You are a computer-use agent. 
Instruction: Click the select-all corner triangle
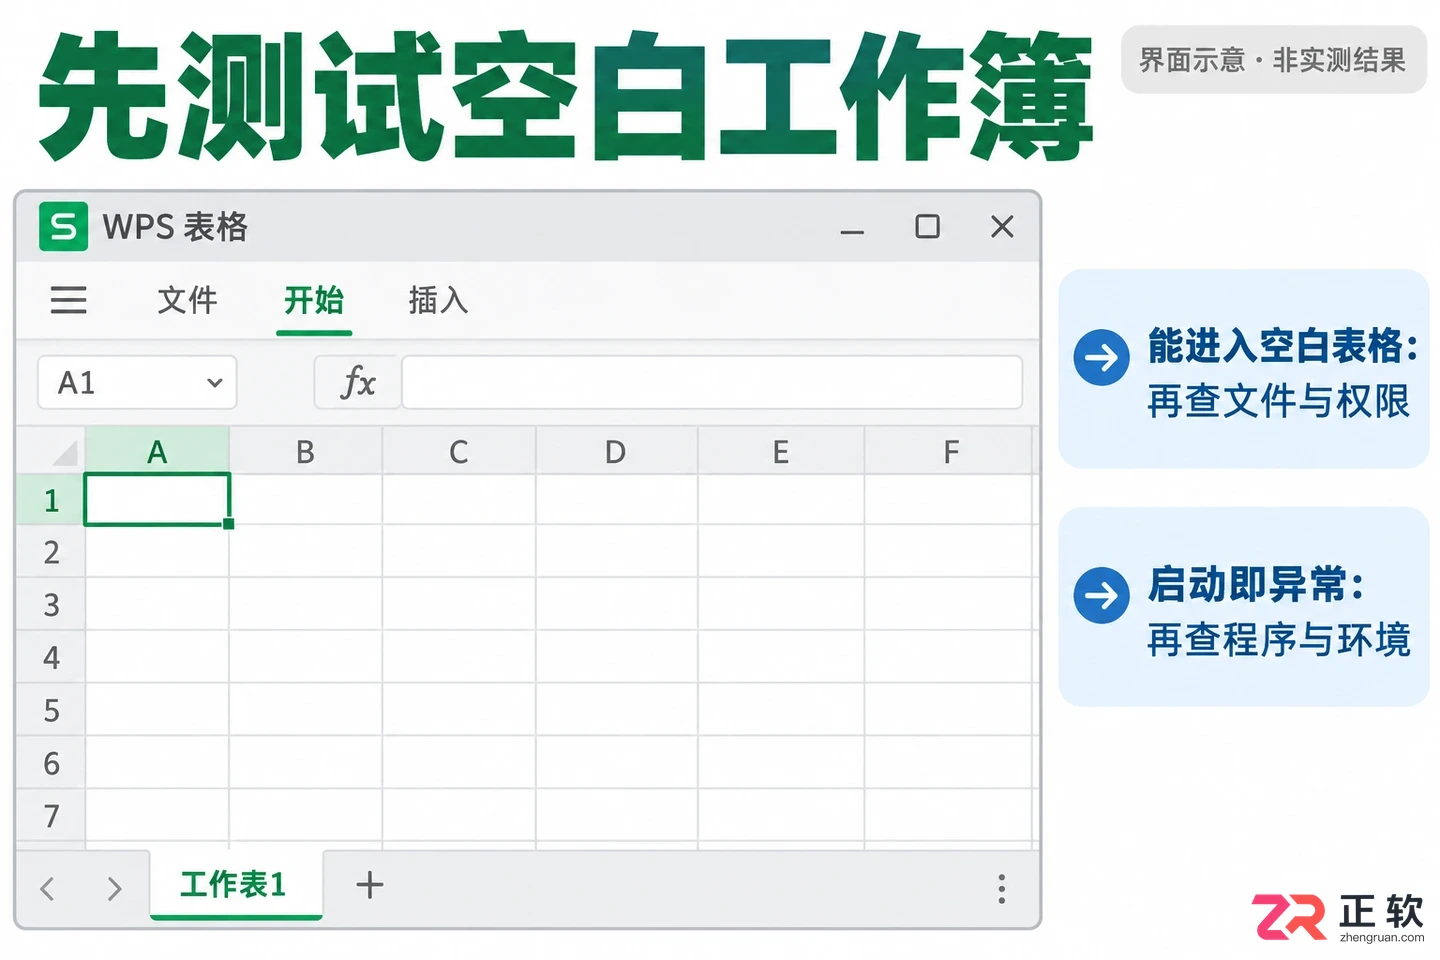[x=65, y=453]
